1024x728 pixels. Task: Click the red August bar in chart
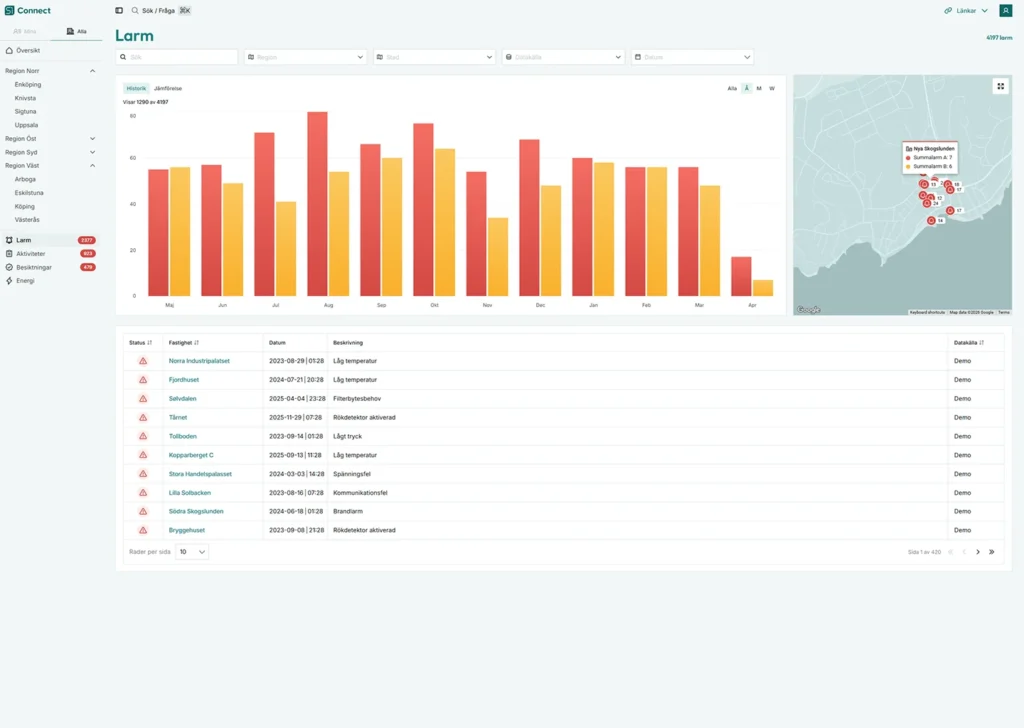(317, 204)
